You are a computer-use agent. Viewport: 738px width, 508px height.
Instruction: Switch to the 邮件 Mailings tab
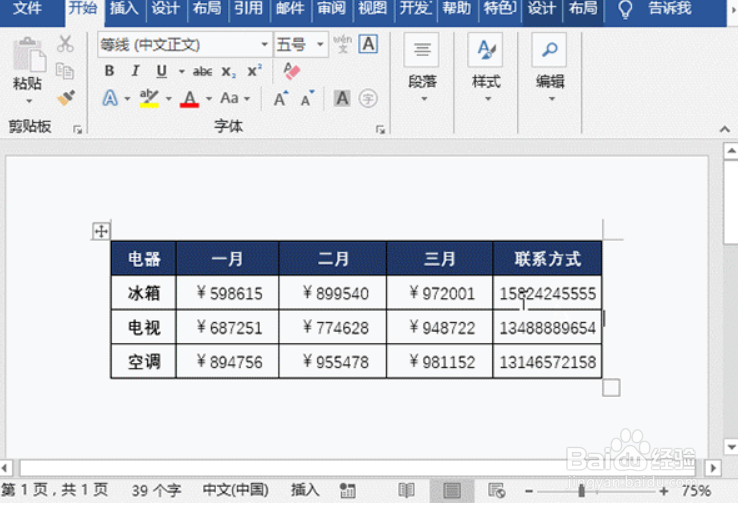click(x=290, y=8)
